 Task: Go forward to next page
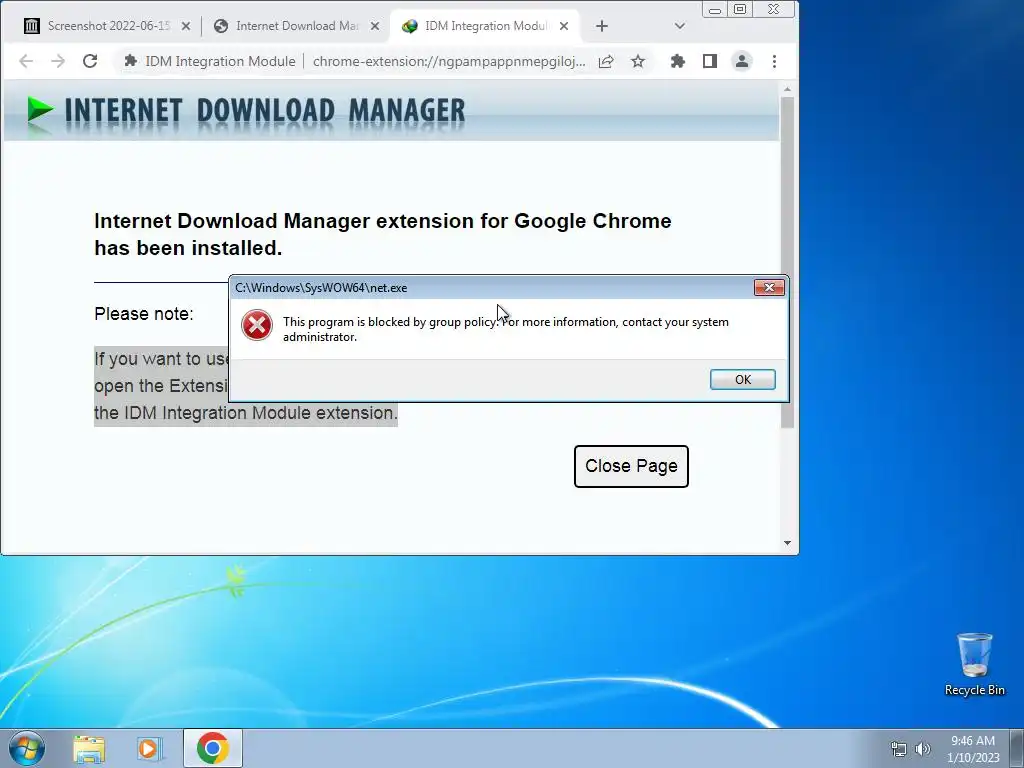(x=58, y=61)
